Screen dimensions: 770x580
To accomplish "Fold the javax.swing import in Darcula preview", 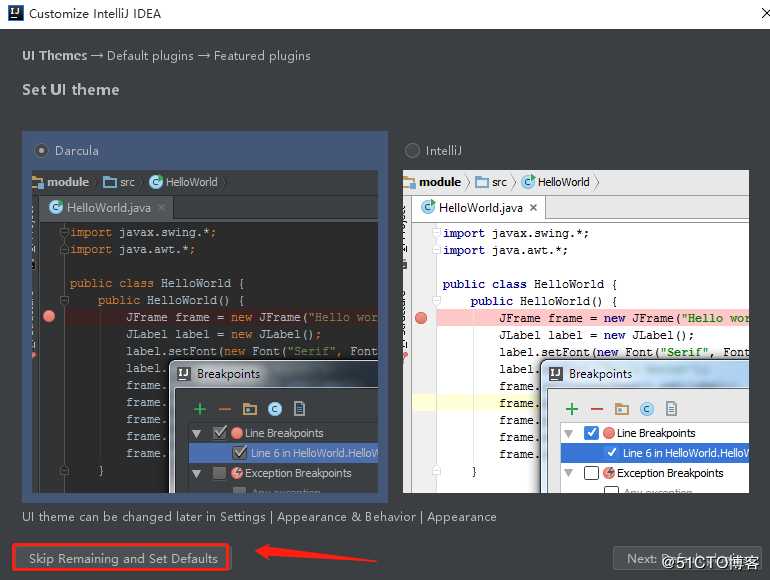I will (x=64, y=231).
